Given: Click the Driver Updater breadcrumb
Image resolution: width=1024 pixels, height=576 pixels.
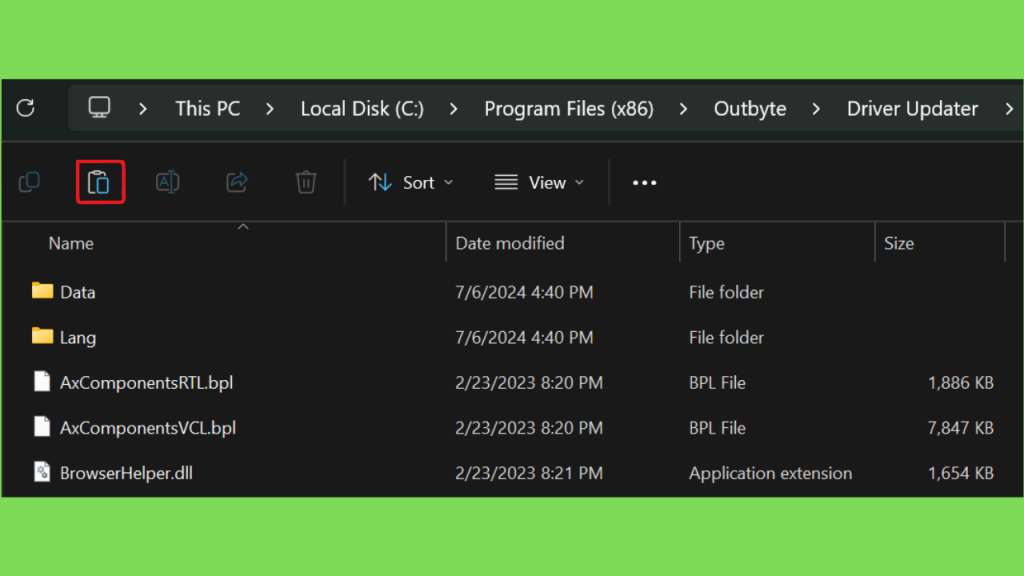Looking at the screenshot, I should tap(912, 108).
